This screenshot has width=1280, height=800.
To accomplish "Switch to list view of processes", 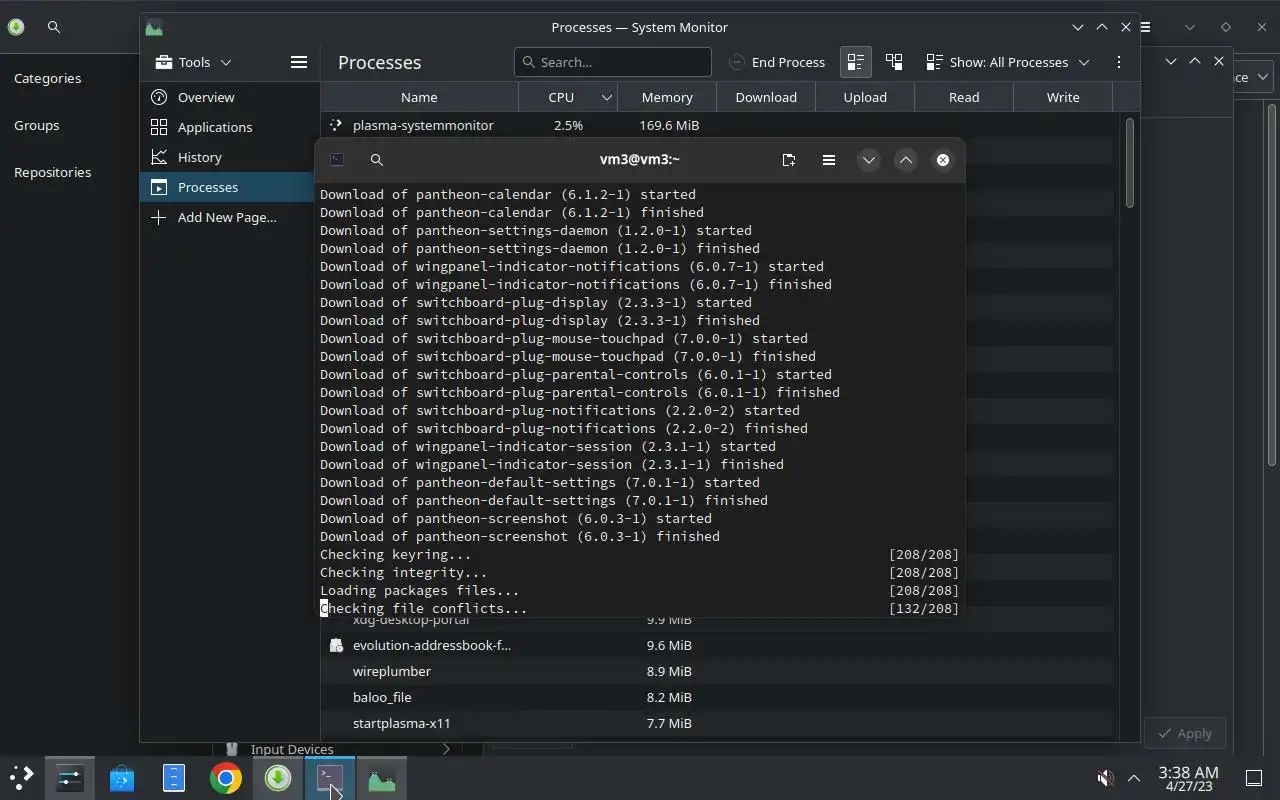I will click(x=855, y=62).
